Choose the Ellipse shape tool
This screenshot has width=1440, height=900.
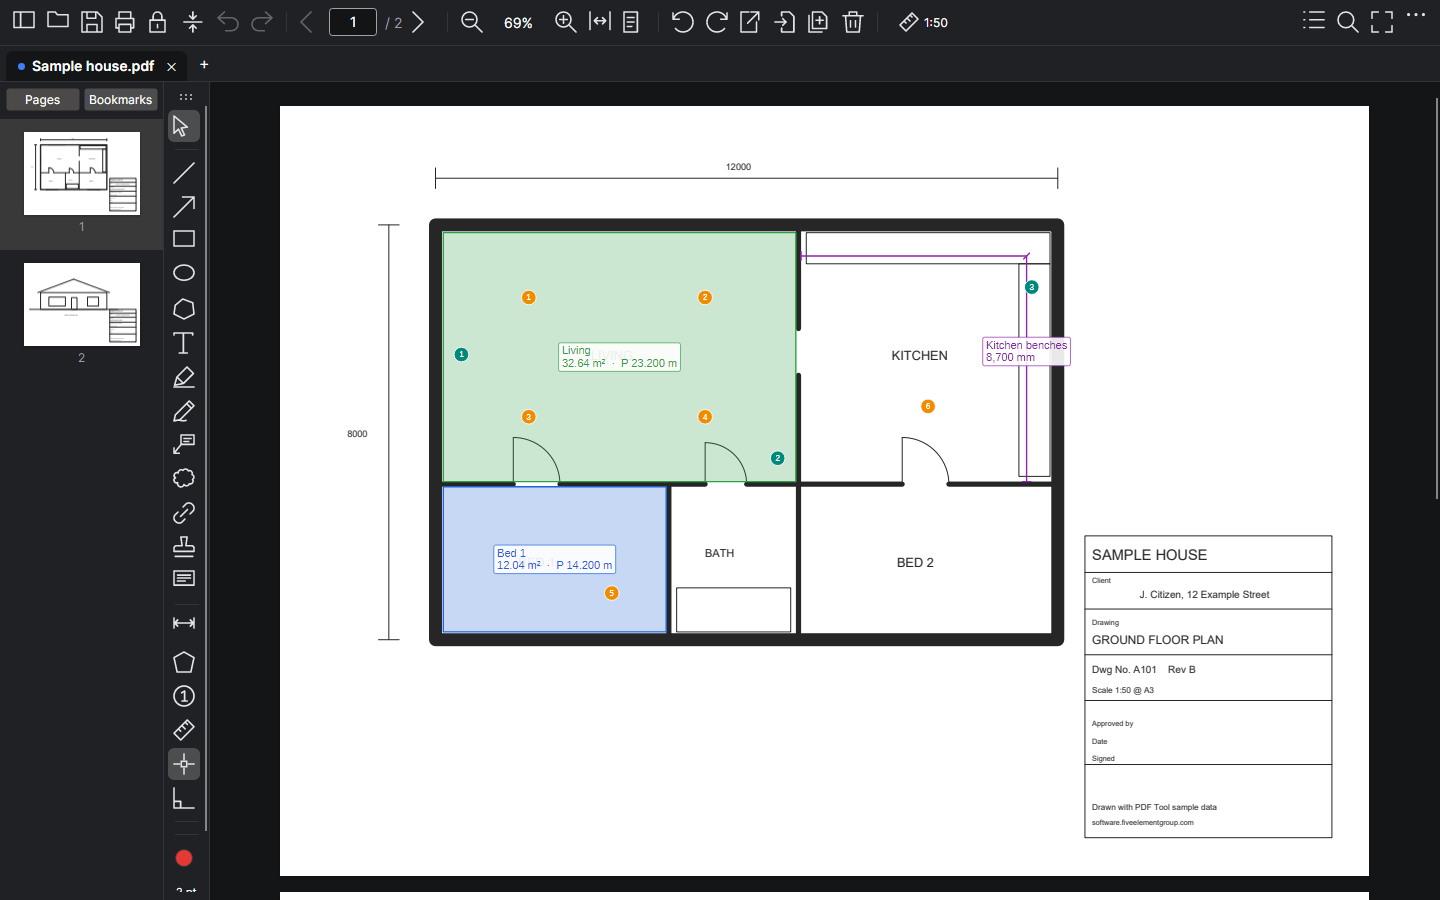pyautogui.click(x=184, y=273)
